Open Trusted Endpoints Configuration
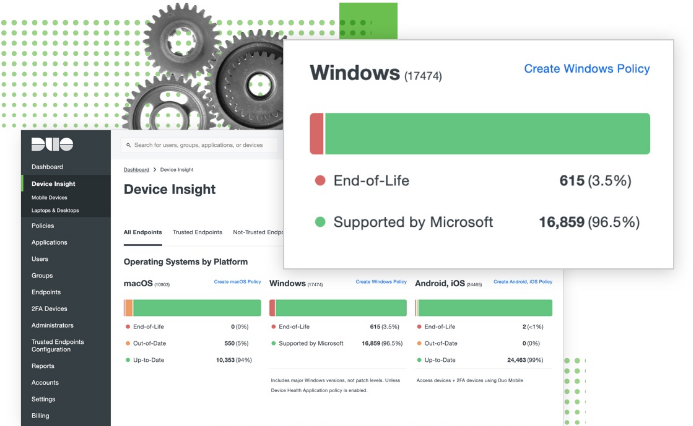This screenshot has height=426, width=693. pos(57,346)
